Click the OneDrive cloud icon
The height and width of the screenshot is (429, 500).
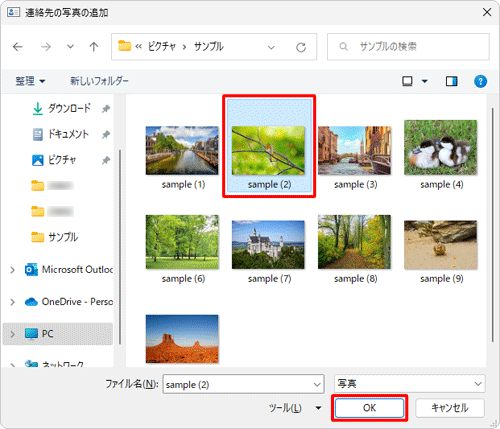pos(31,302)
